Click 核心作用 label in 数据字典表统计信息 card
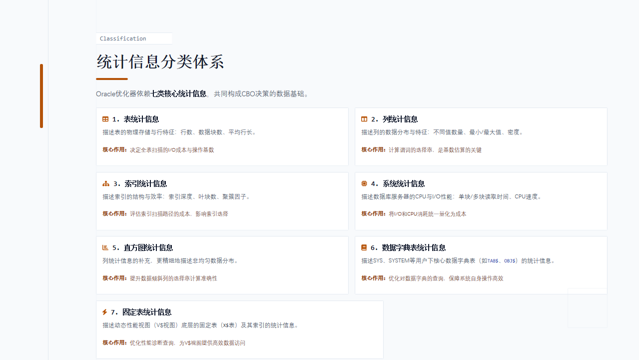 pos(373,278)
